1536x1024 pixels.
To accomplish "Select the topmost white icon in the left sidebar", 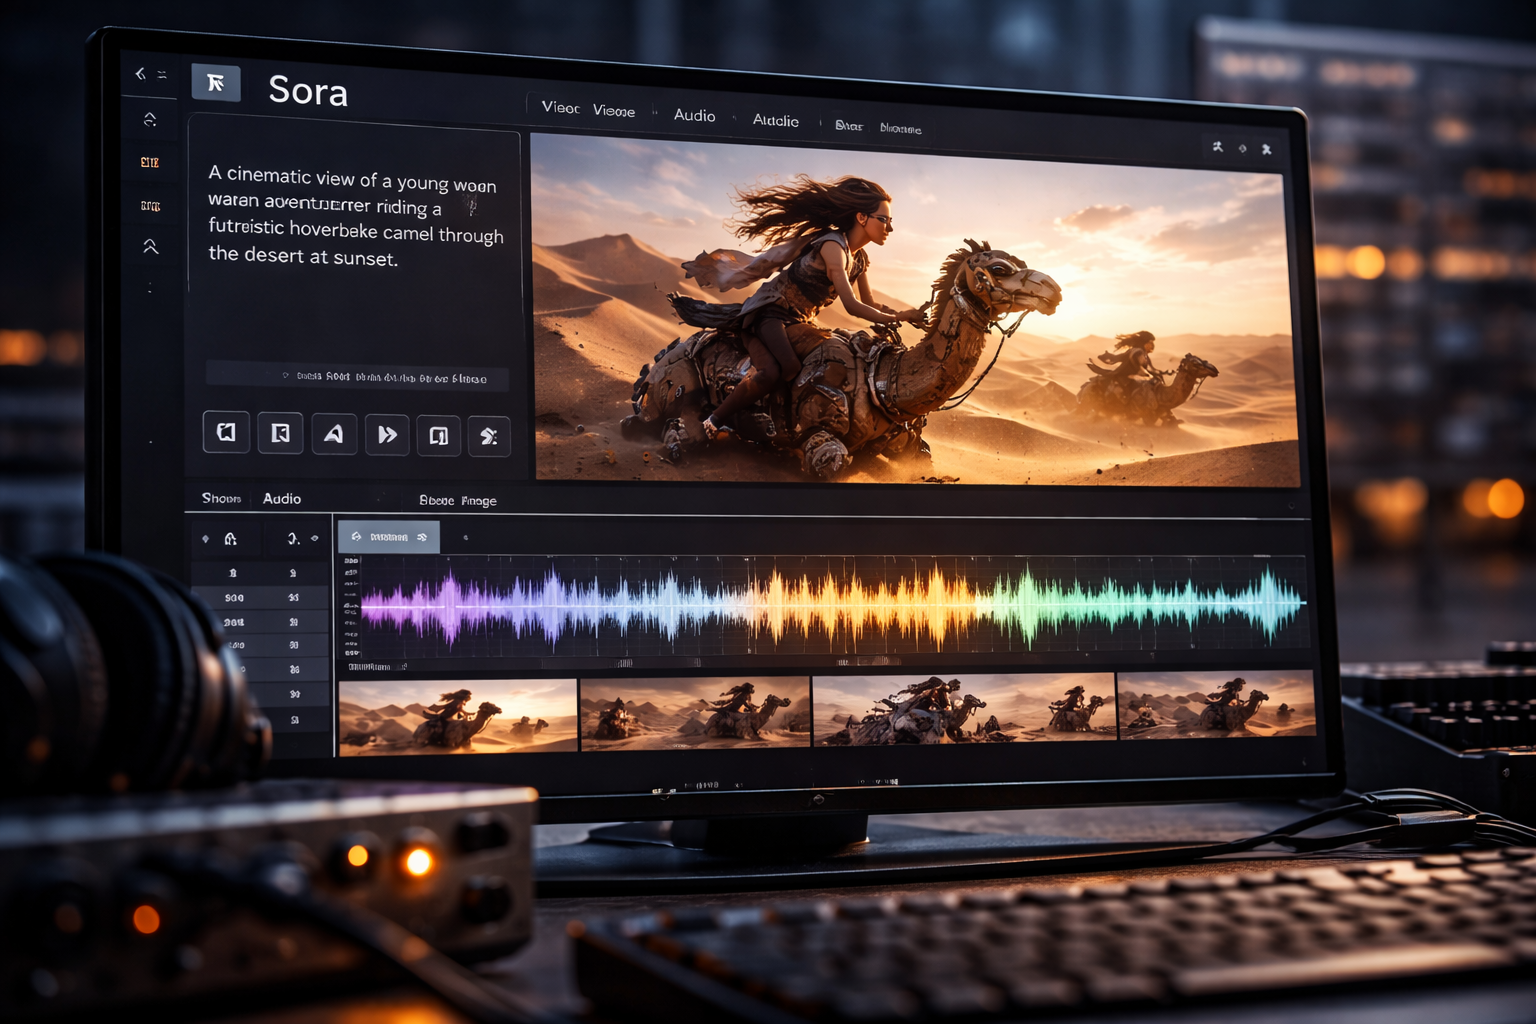I will (x=150, y=120).
